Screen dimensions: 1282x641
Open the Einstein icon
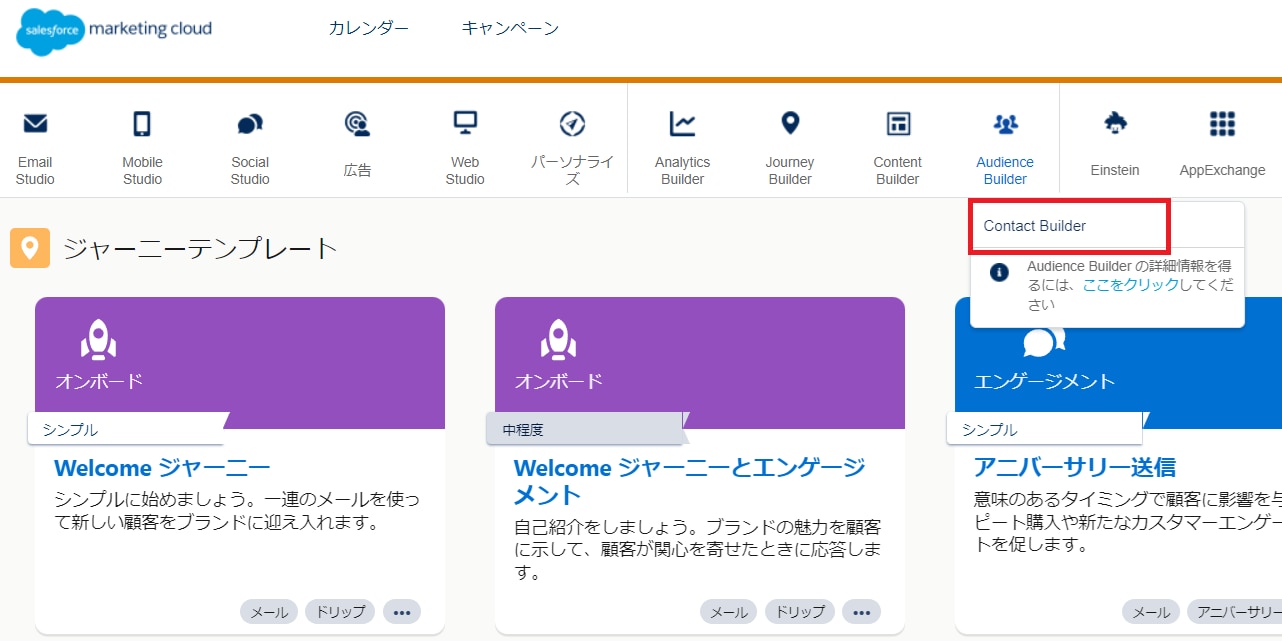coord(1115,123)
